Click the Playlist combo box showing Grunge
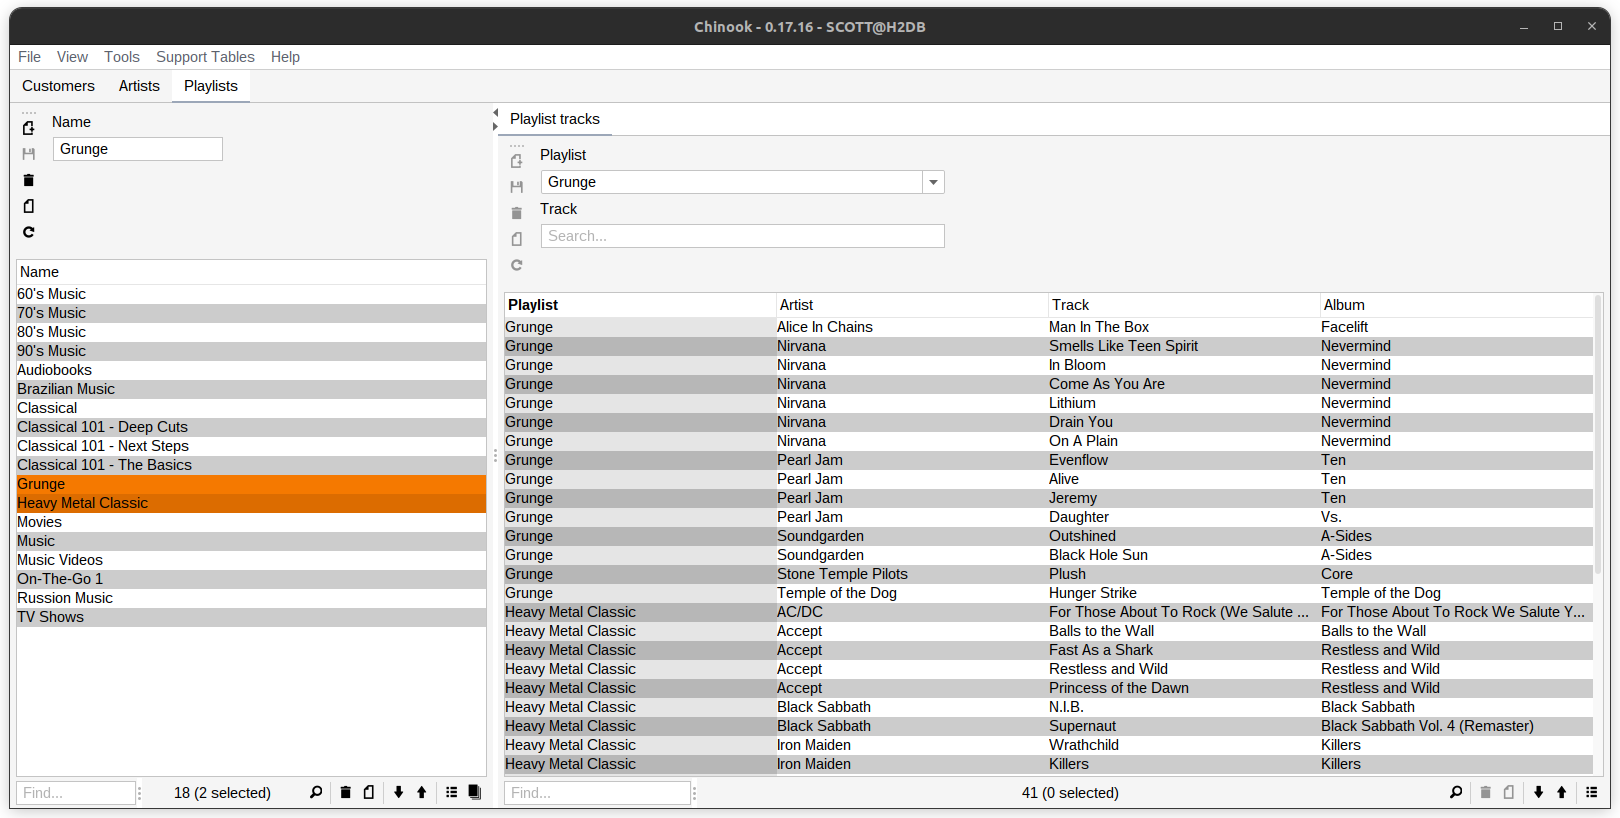The height and width of the screenshot is (818, 1620). click(x=742, y=182)
